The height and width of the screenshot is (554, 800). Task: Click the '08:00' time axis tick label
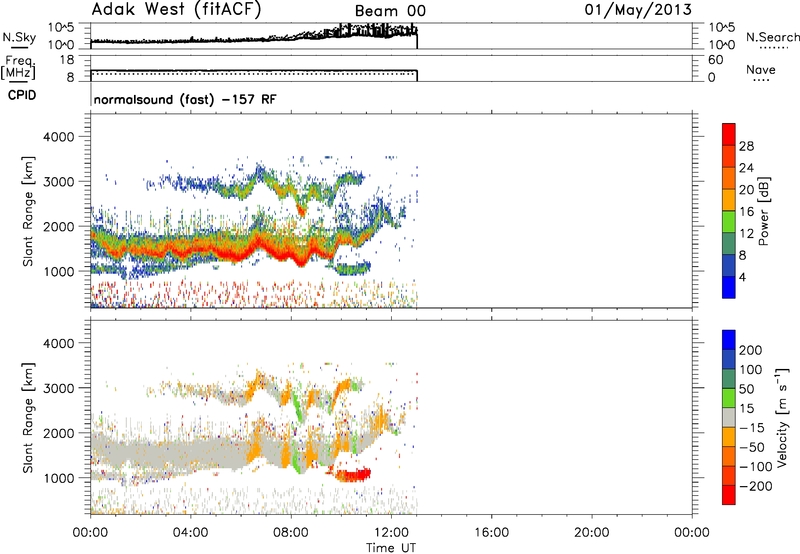click(x=291, y=533)
